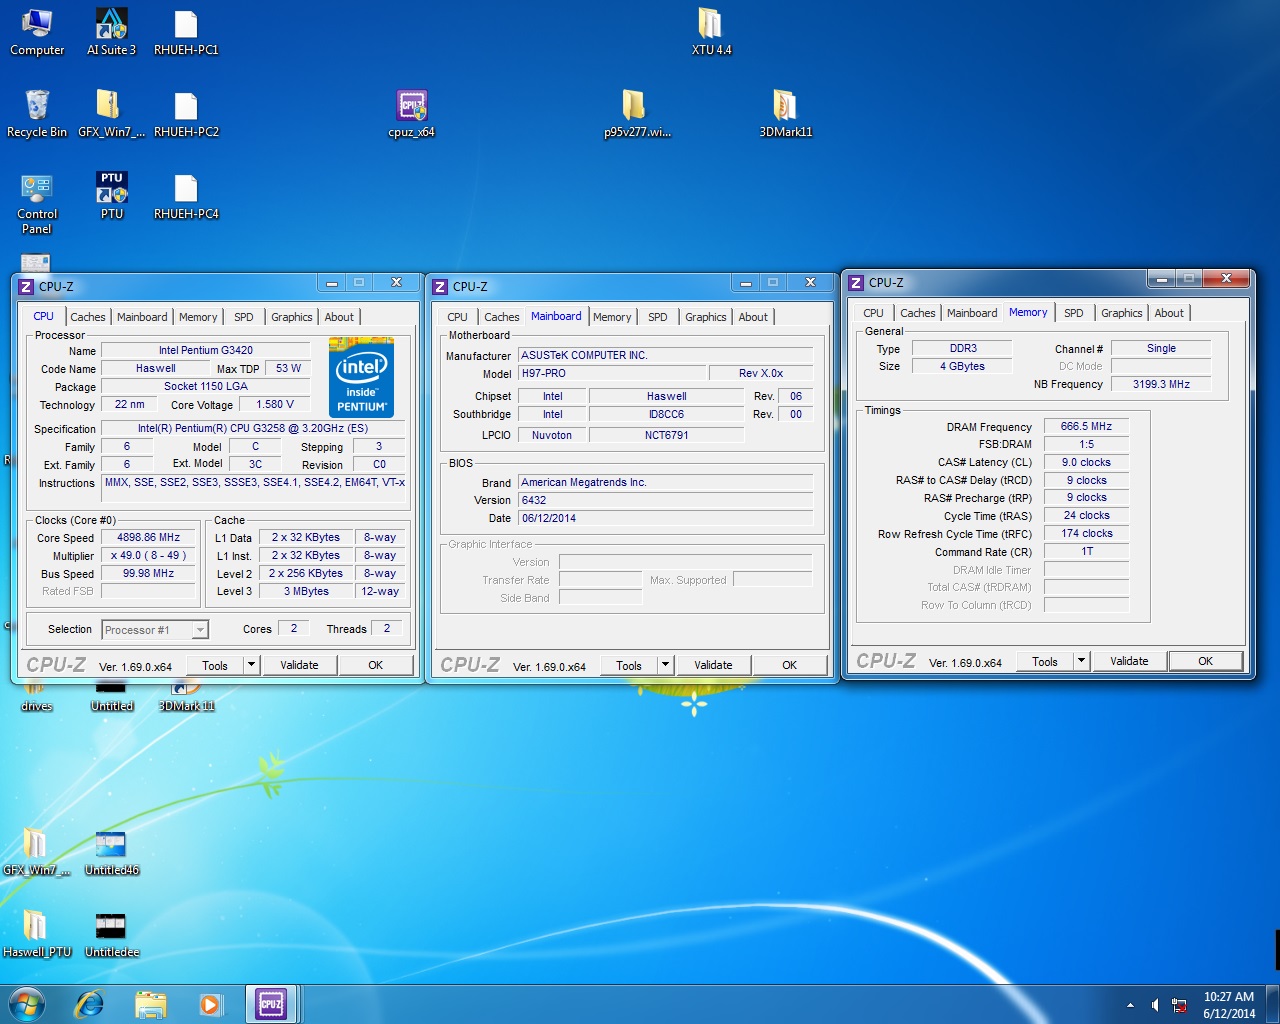Open Windows Media Player from the taskbar
This screenshot has height=1024, width=1280.
click(210, 1004)
